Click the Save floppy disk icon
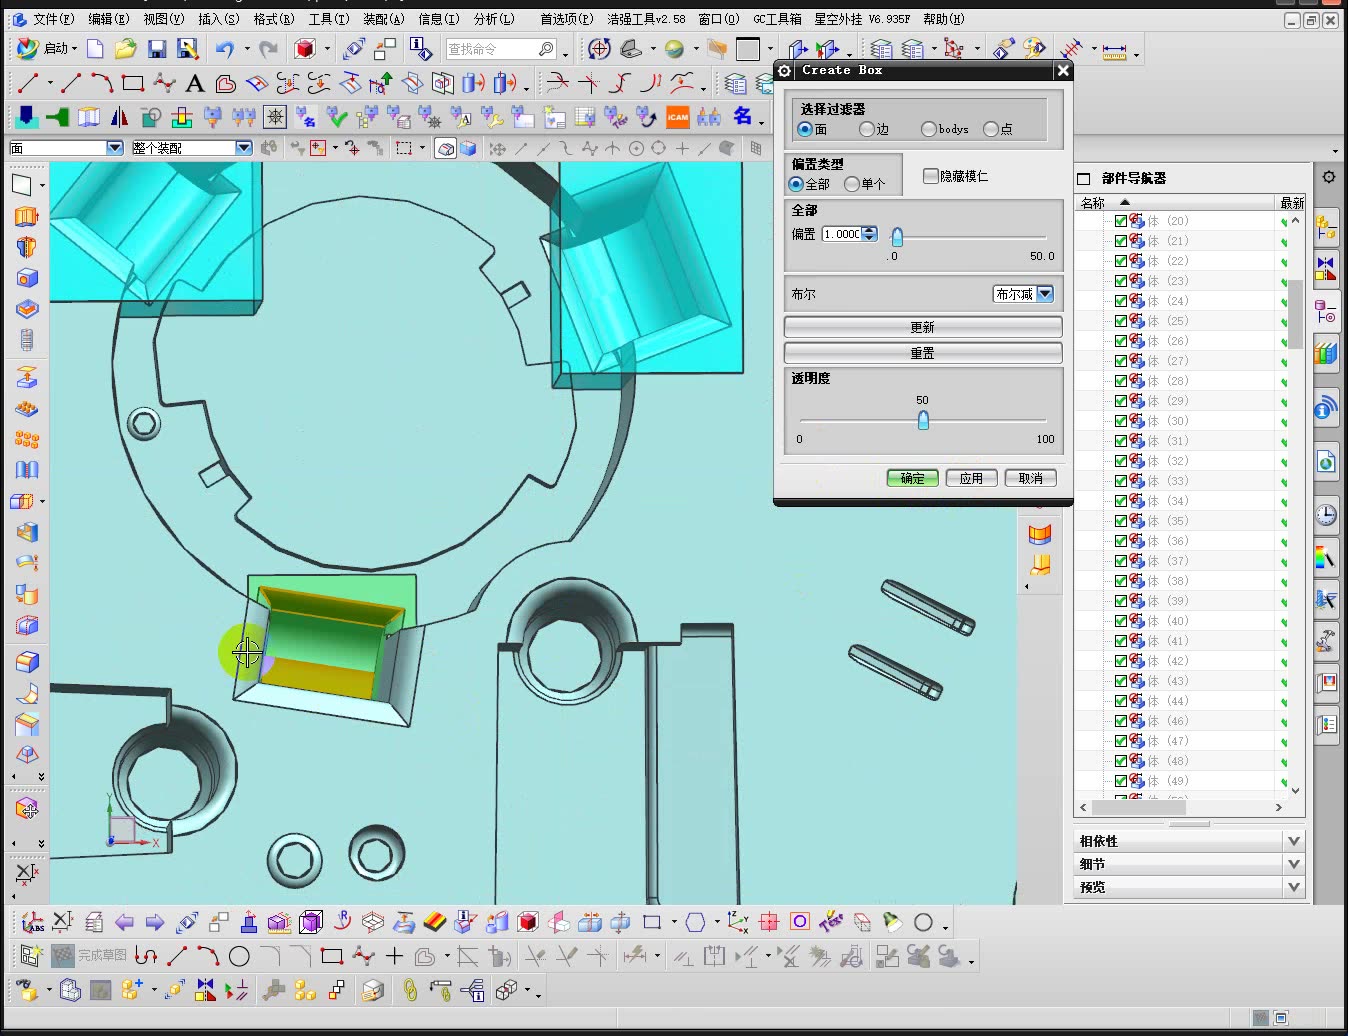The width and height of the screenshot is (1348, 1036). pos(156,49)
